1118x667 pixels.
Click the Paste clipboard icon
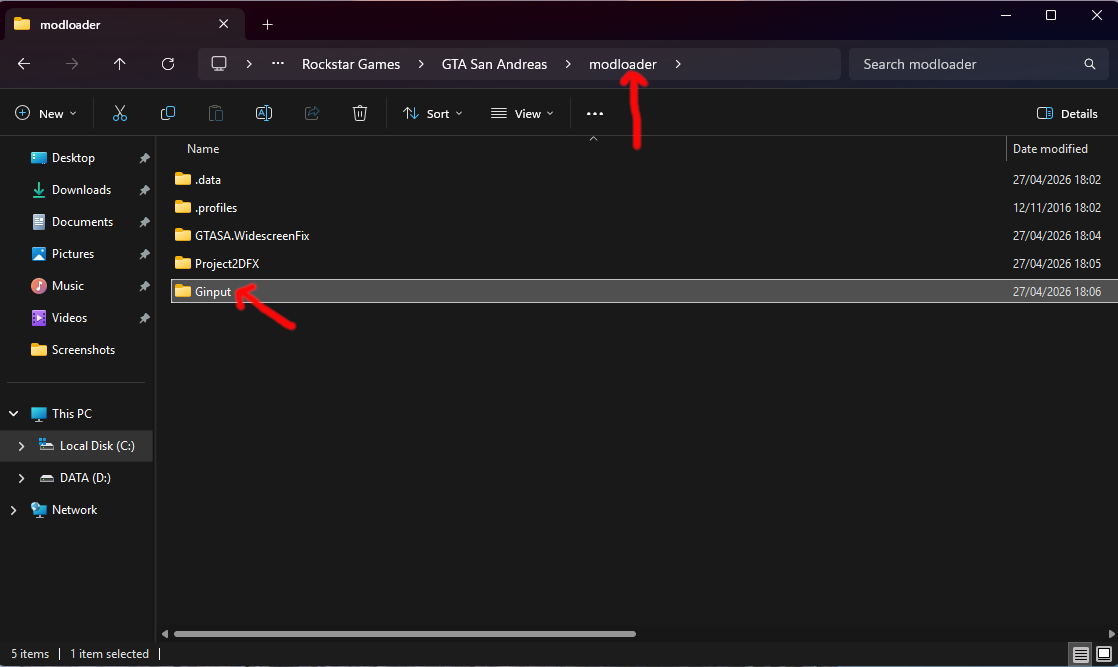coord(215,113)
